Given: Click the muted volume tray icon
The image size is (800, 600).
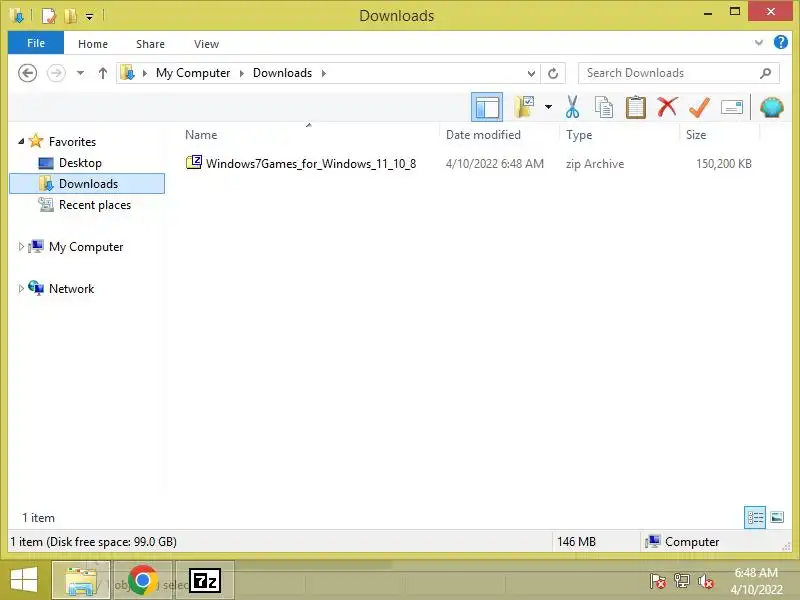Looking at the screenshot, I should [x=706, y=581].
